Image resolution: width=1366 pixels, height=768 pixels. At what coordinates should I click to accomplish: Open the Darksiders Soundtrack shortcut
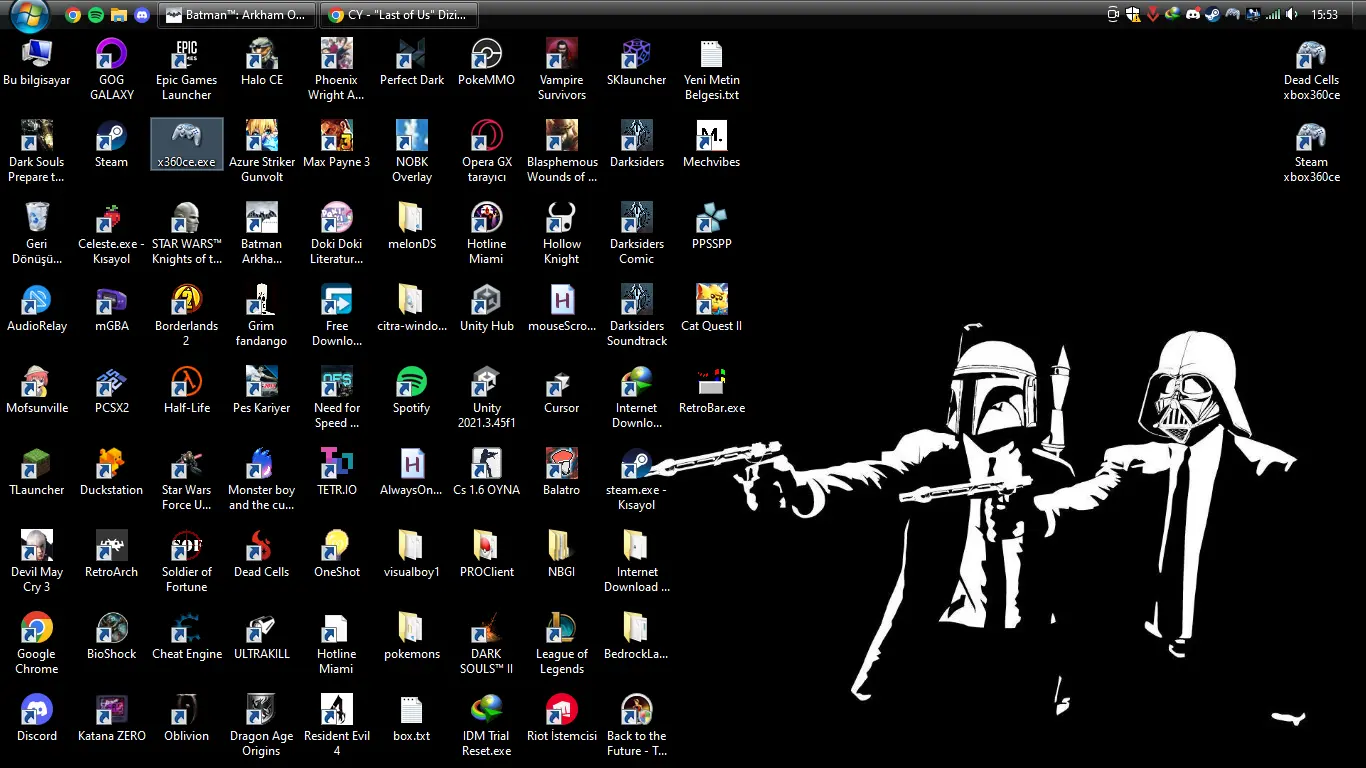tap(637, 315)
